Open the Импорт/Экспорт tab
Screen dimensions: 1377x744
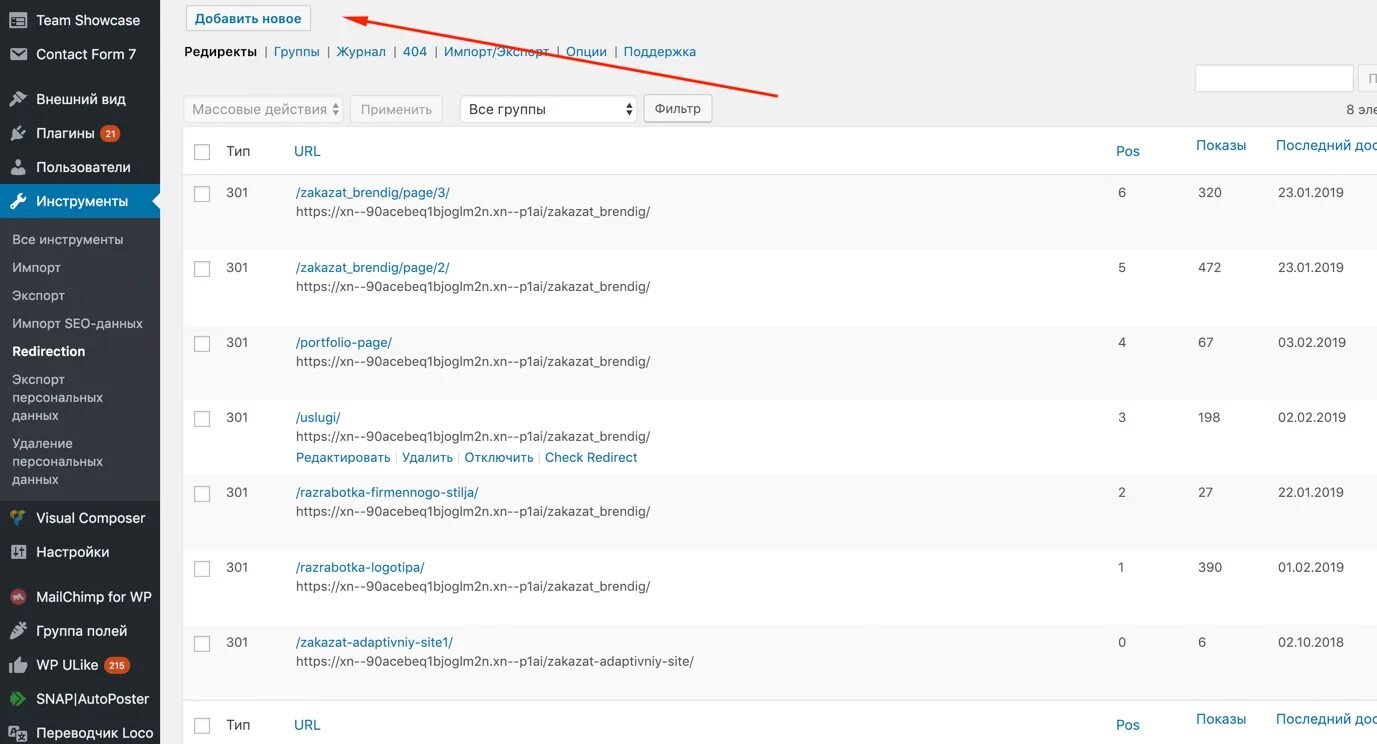coord(497,52)
